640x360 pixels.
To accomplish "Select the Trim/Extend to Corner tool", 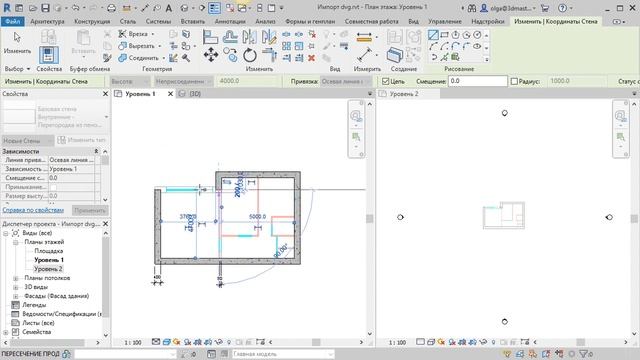I will [269, 55].
